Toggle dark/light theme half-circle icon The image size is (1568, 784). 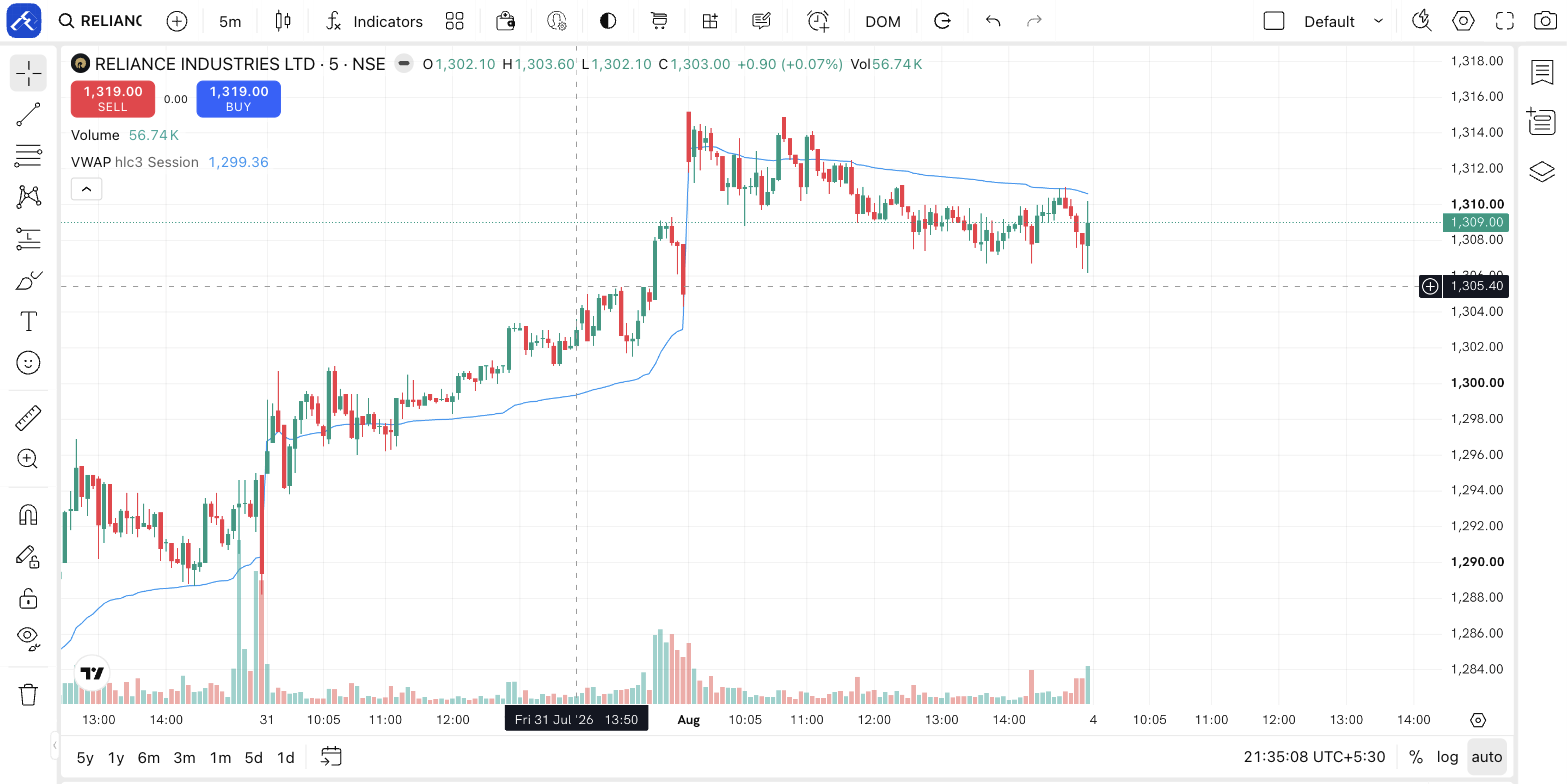[x=608, y=21]
